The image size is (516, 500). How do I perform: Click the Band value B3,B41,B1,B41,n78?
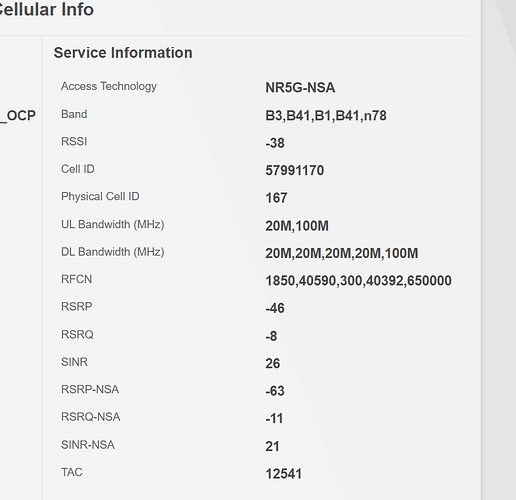[326, 116]
